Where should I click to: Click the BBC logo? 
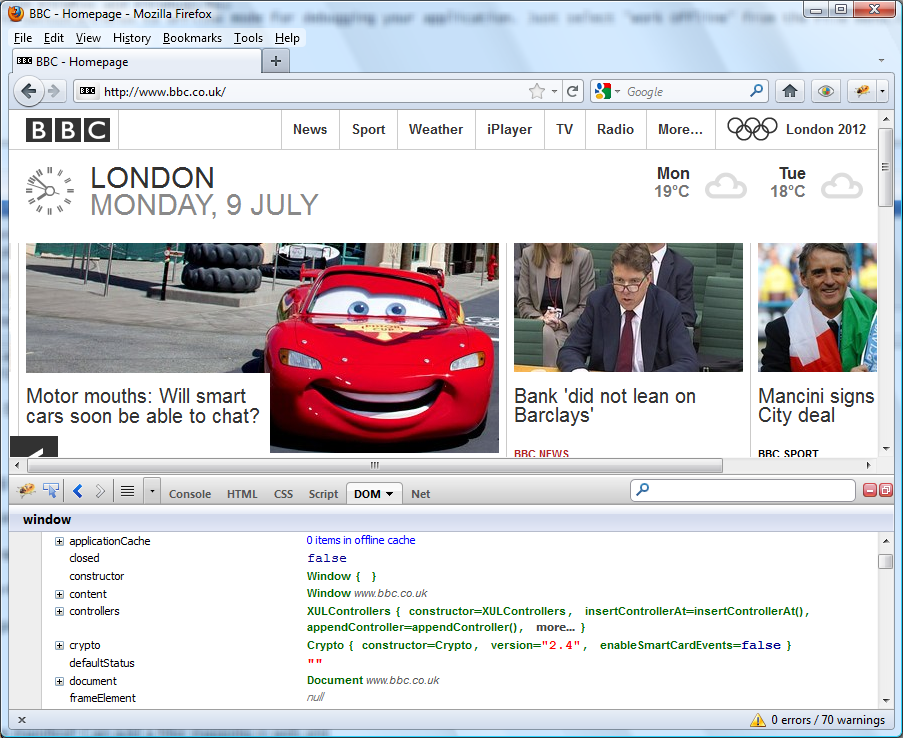(68, 130)
